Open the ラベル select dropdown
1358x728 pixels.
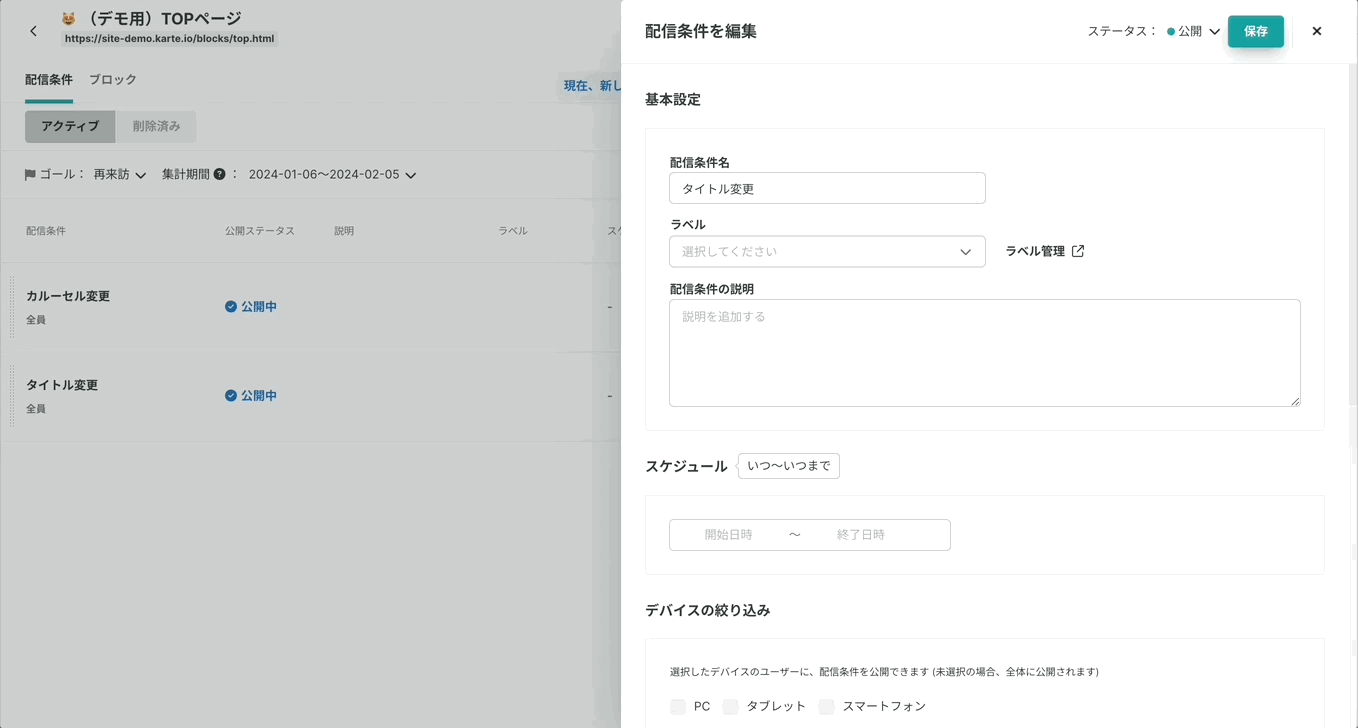pos(827,252)
